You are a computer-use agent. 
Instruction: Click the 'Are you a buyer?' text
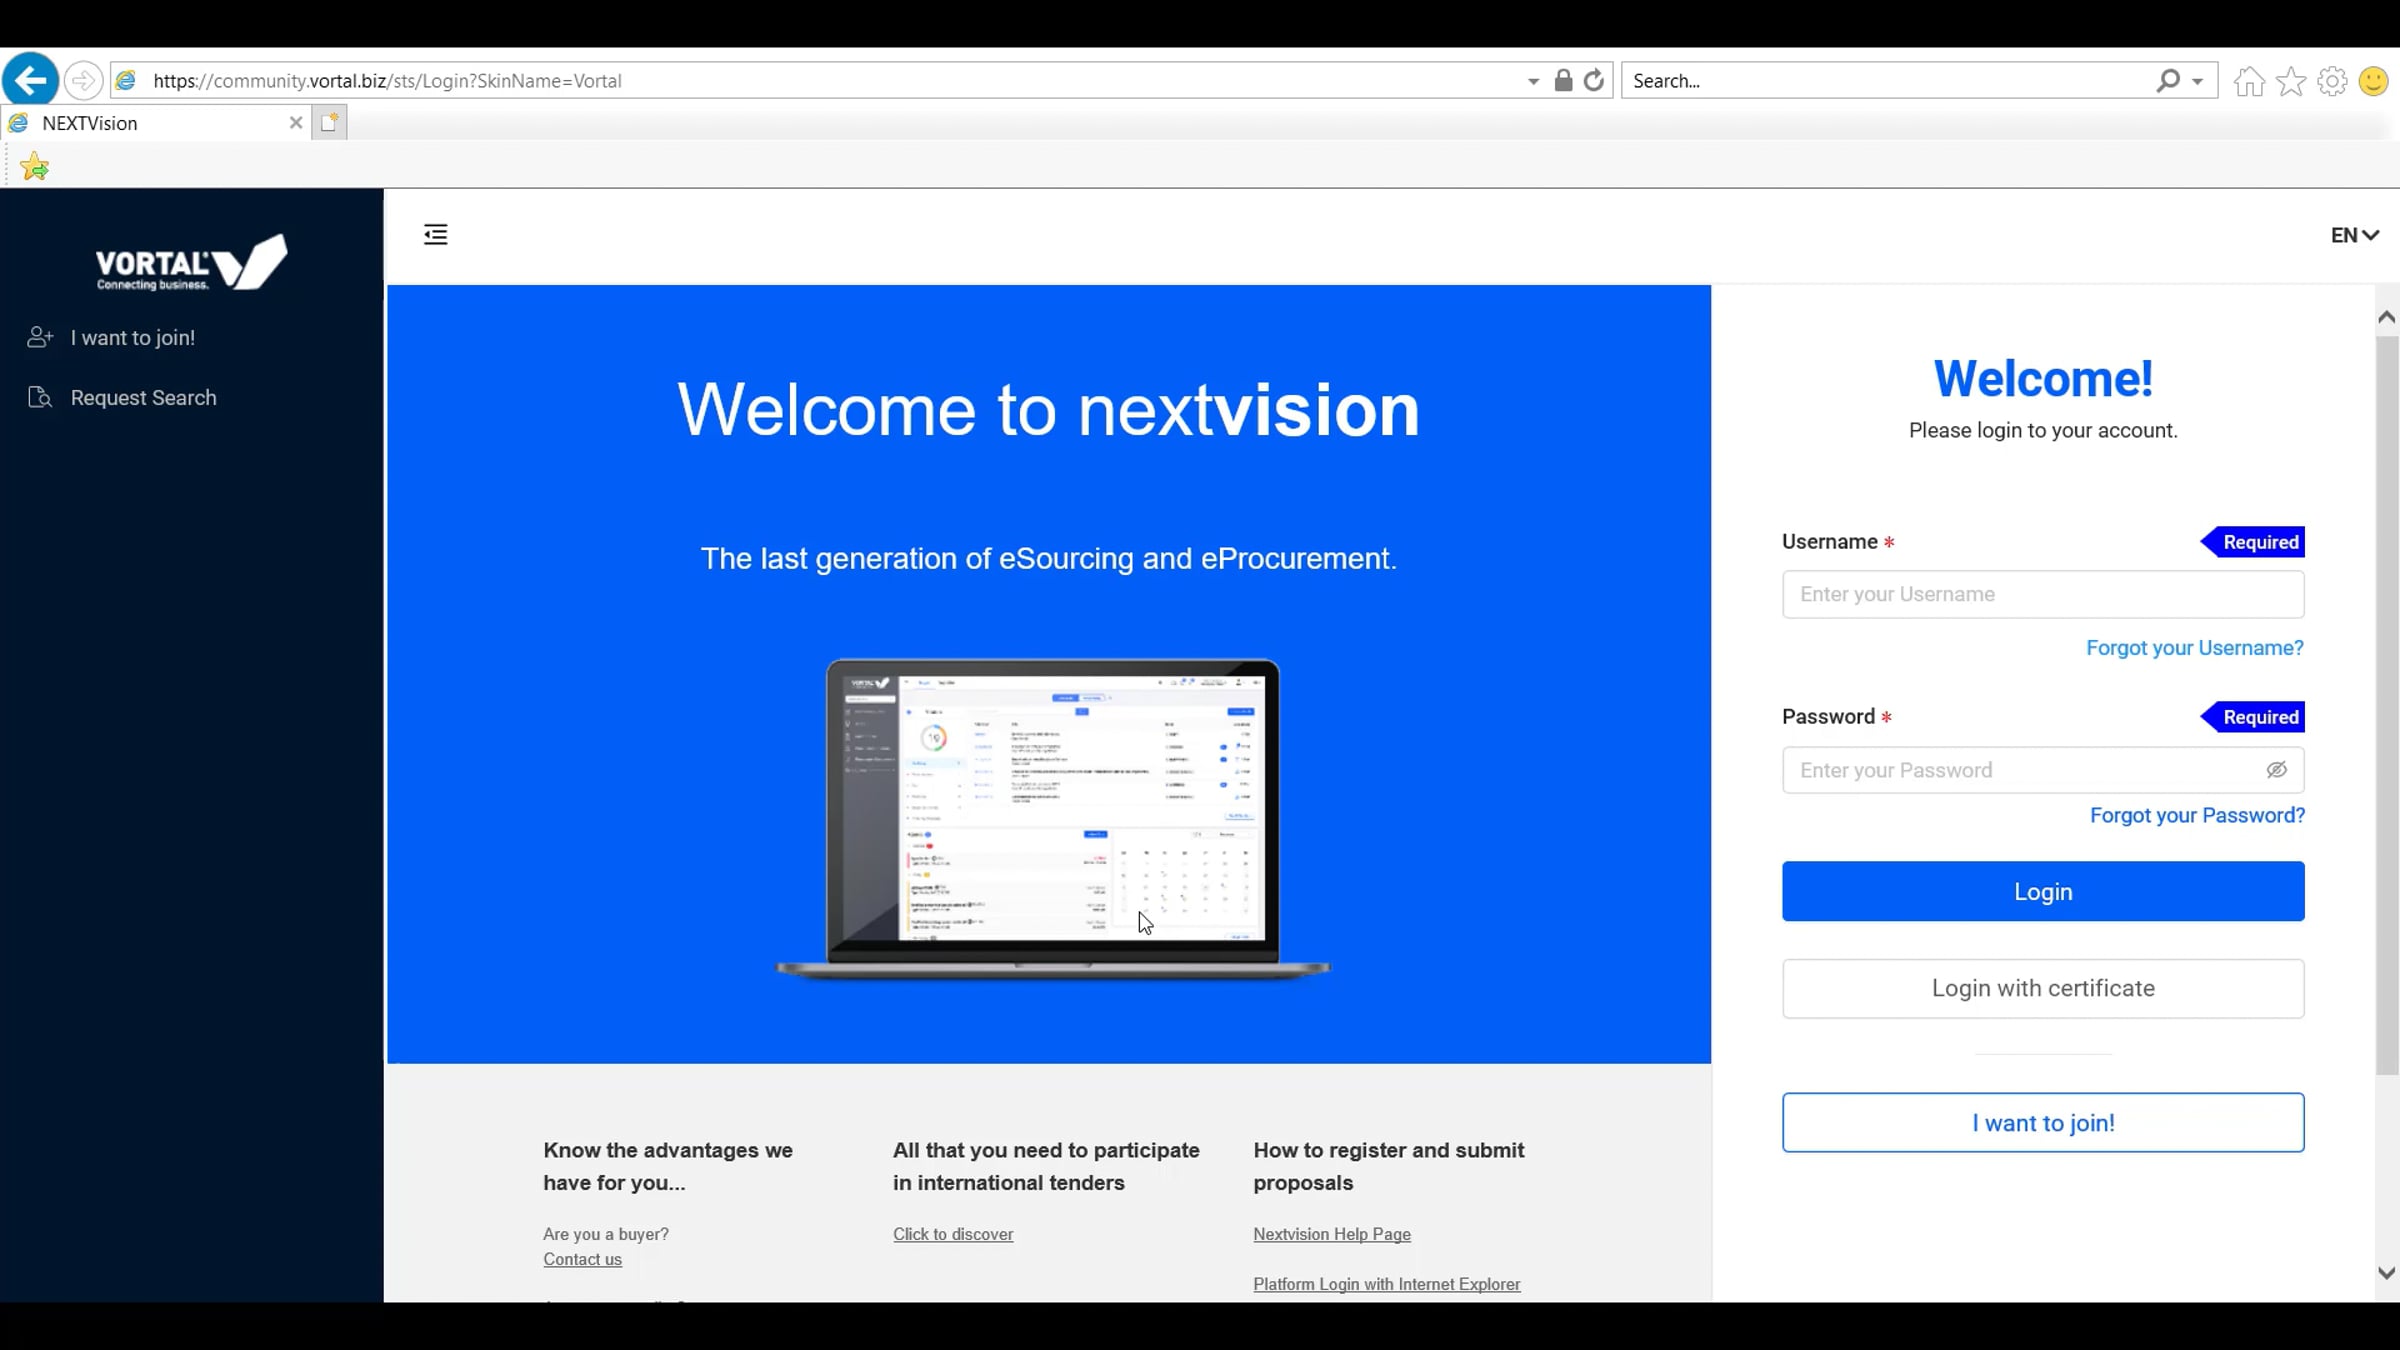[x=606, y=1234]
